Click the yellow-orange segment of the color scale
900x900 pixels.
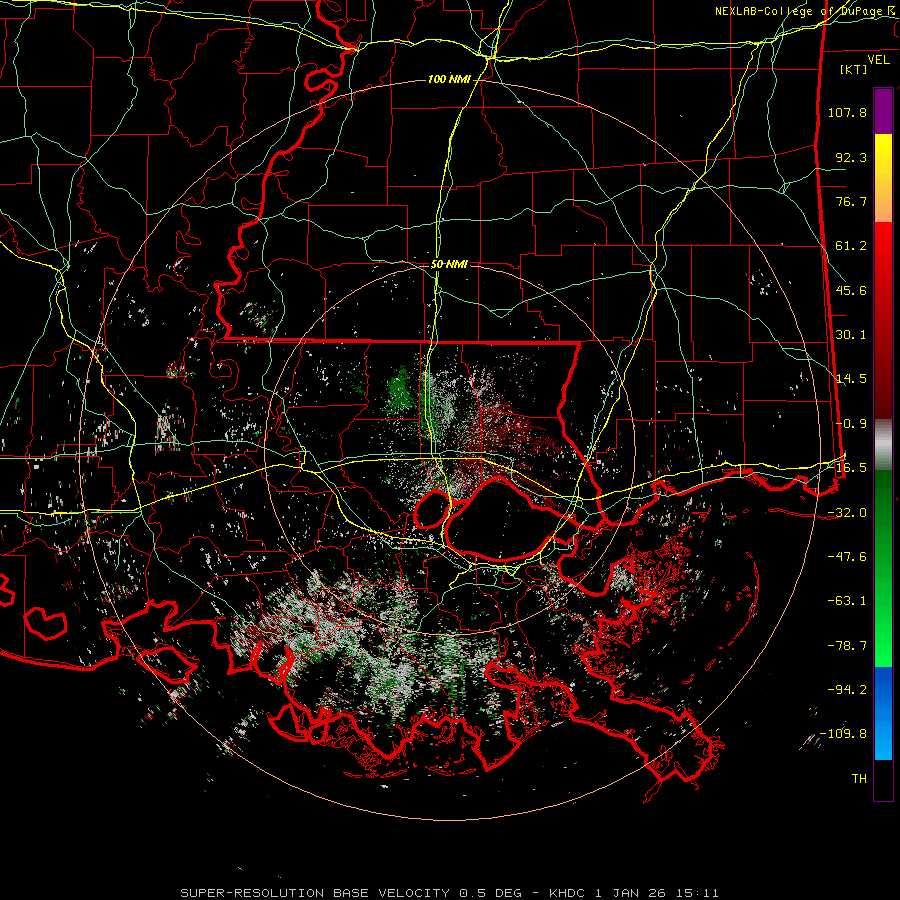point(883,178)
